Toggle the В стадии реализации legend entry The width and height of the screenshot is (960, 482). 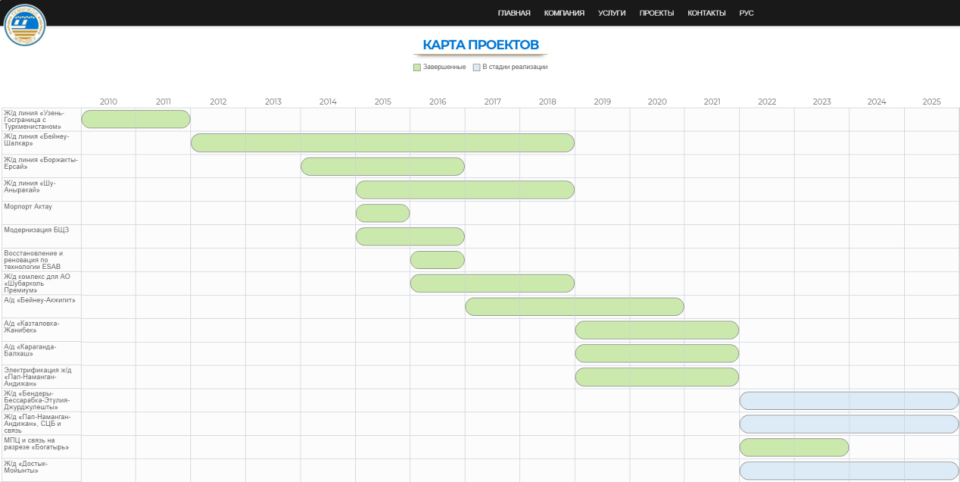pos(510,67)
